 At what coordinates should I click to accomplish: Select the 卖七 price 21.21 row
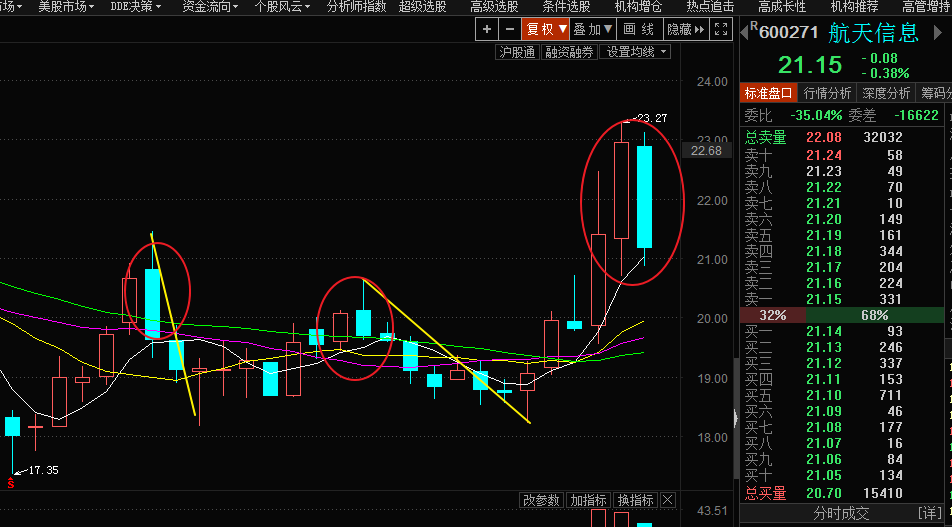click(842, 203)
